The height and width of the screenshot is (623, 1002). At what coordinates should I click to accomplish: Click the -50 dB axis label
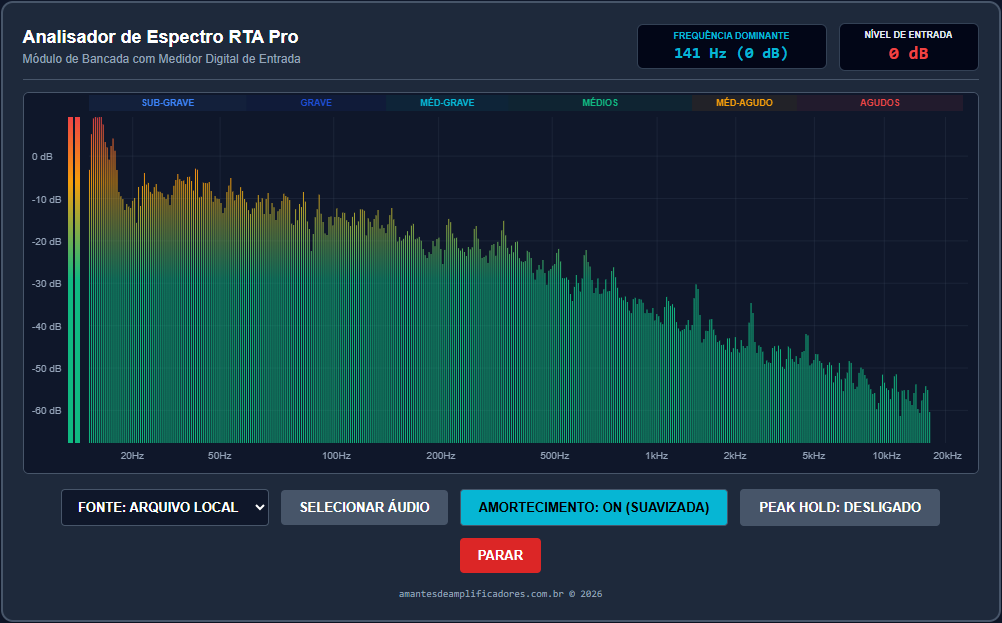click(x=46, y=369)
